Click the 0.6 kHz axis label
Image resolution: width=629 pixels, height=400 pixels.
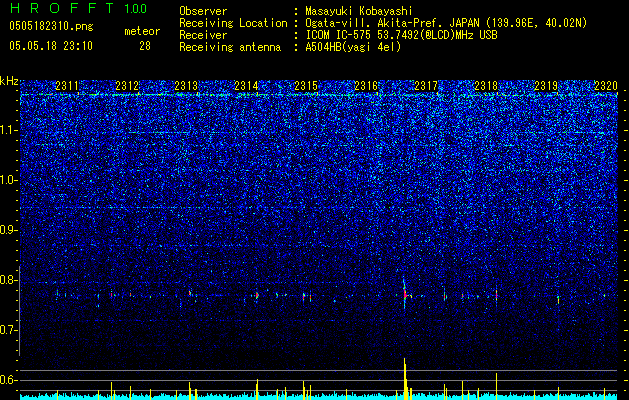(x=9, y=380)
